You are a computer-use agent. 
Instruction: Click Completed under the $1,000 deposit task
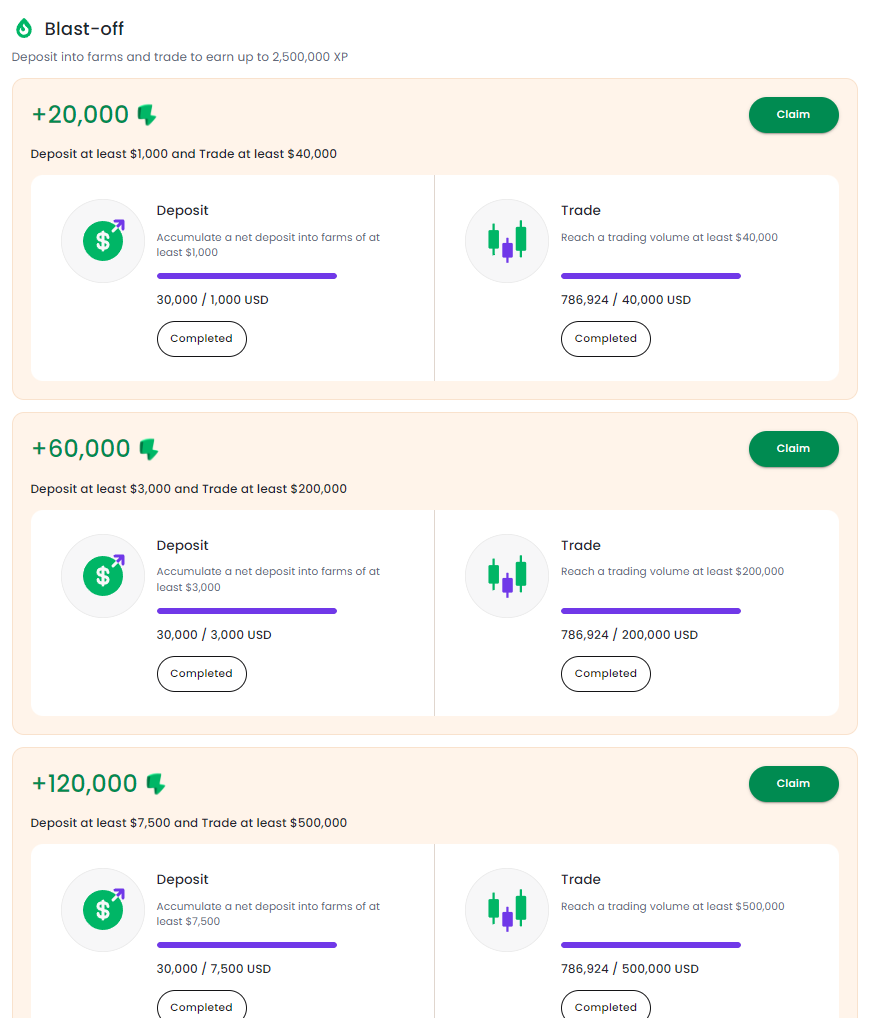tap(201, 339)
